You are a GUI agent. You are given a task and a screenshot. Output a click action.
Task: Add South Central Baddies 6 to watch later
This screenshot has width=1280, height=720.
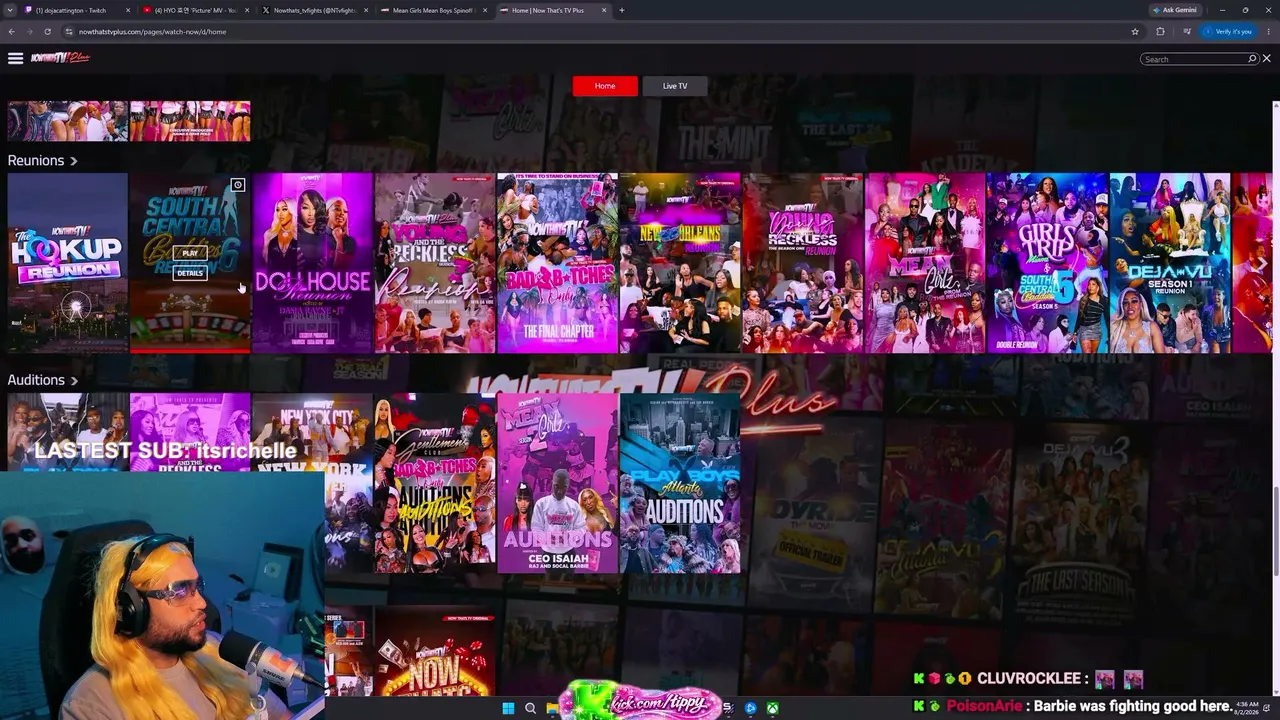tap(237, 185)
